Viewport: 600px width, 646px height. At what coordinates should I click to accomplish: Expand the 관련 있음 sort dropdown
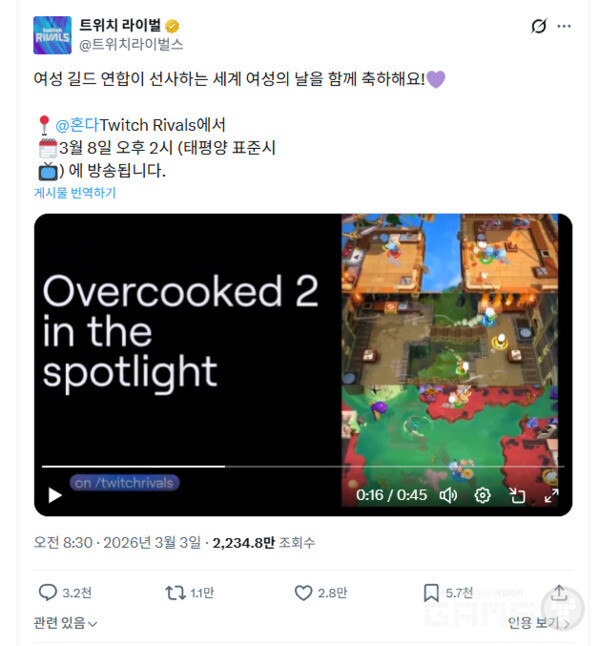click(x=65, y=623)
